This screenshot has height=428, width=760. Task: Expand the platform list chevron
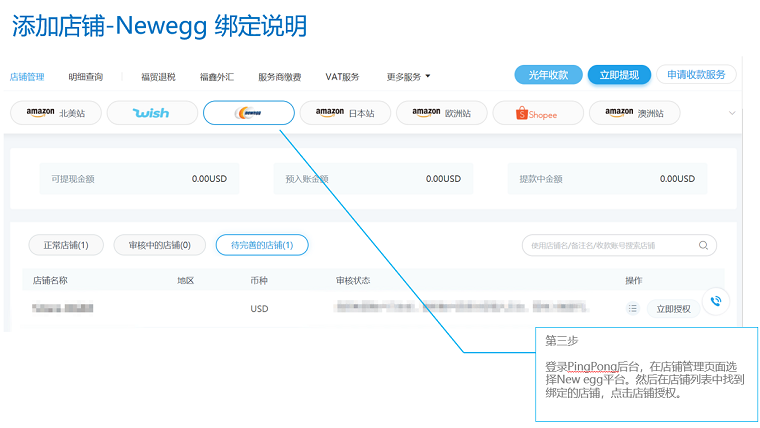tap(732, 113)
